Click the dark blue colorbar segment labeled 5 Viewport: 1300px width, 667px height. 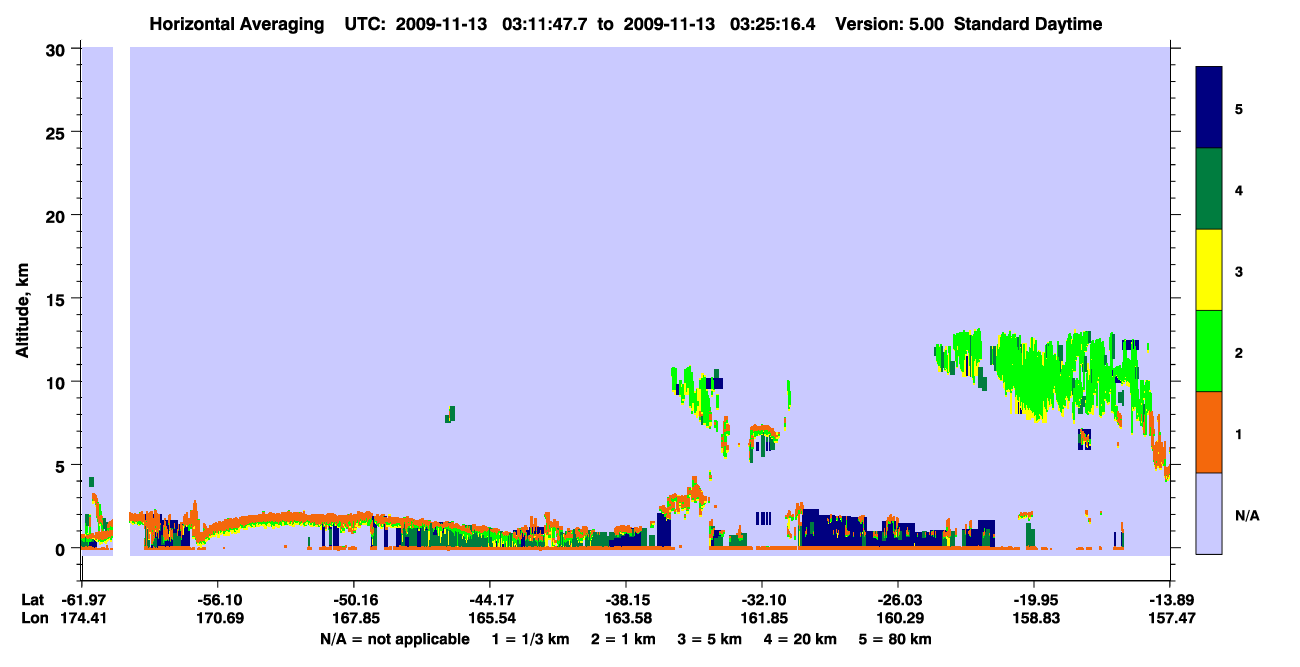(1209, 108)
